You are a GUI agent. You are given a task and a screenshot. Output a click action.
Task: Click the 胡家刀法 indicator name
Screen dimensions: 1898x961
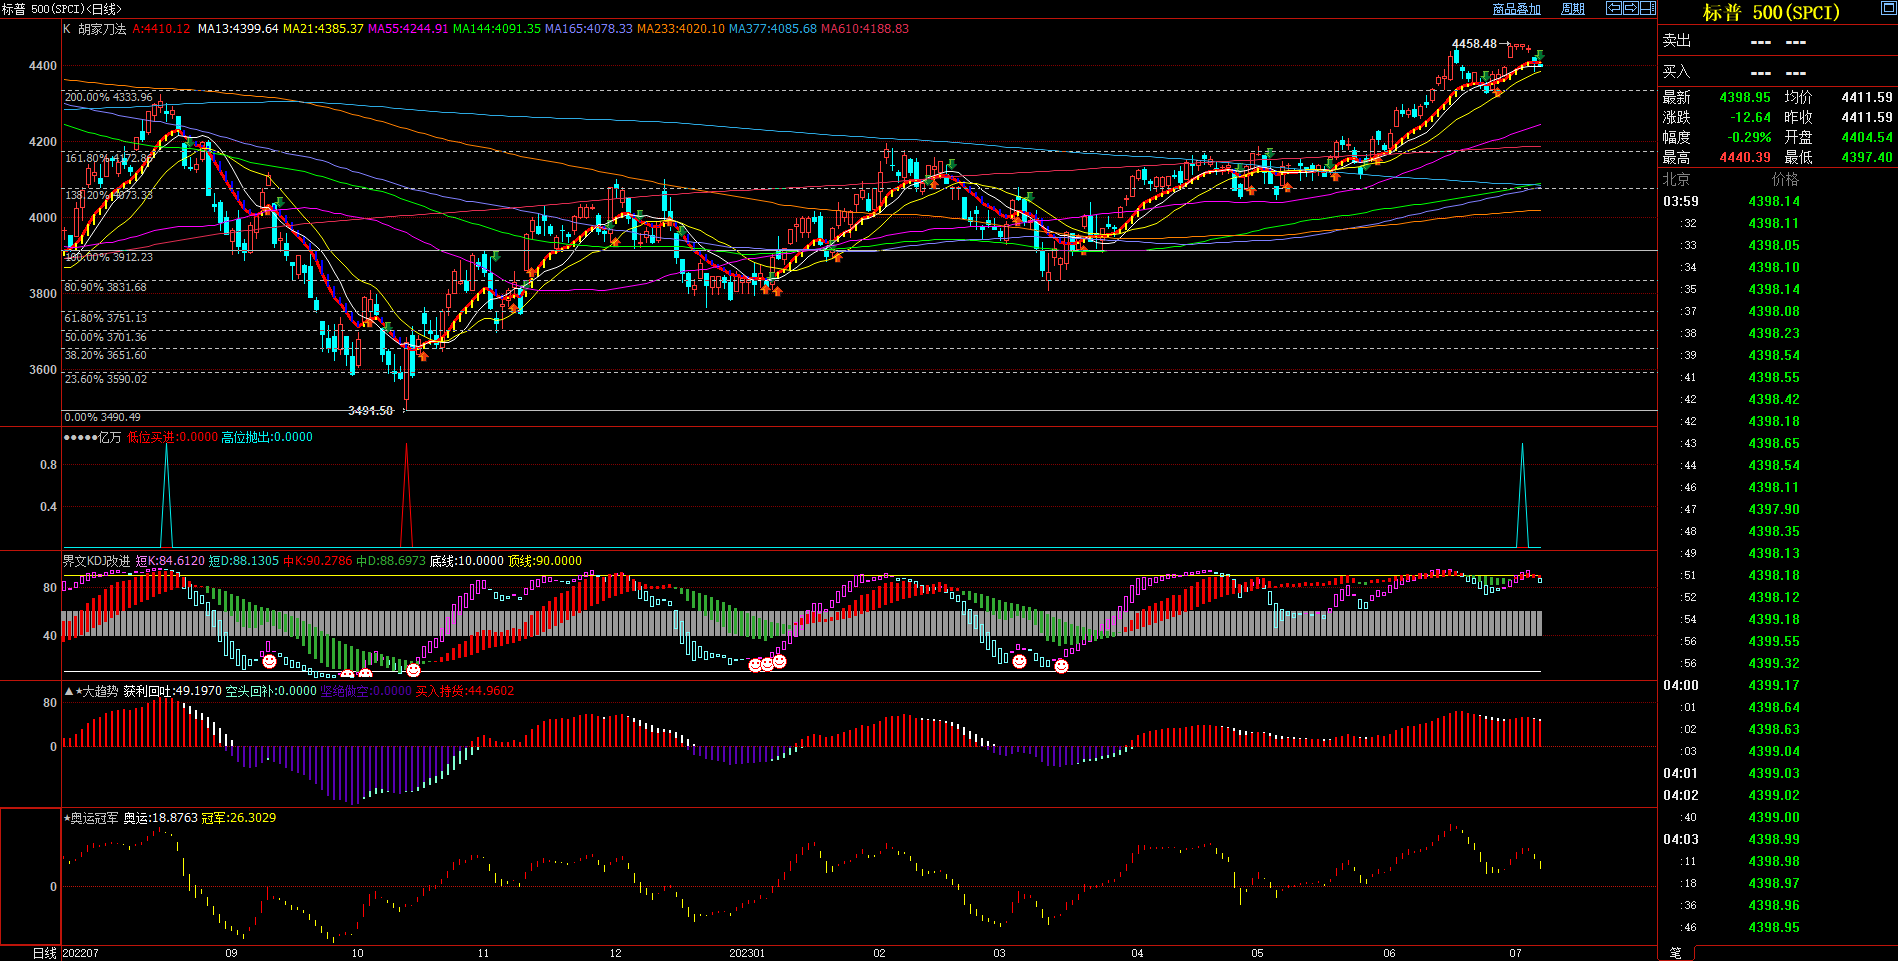pyautogui.click(x=102, y=29)
